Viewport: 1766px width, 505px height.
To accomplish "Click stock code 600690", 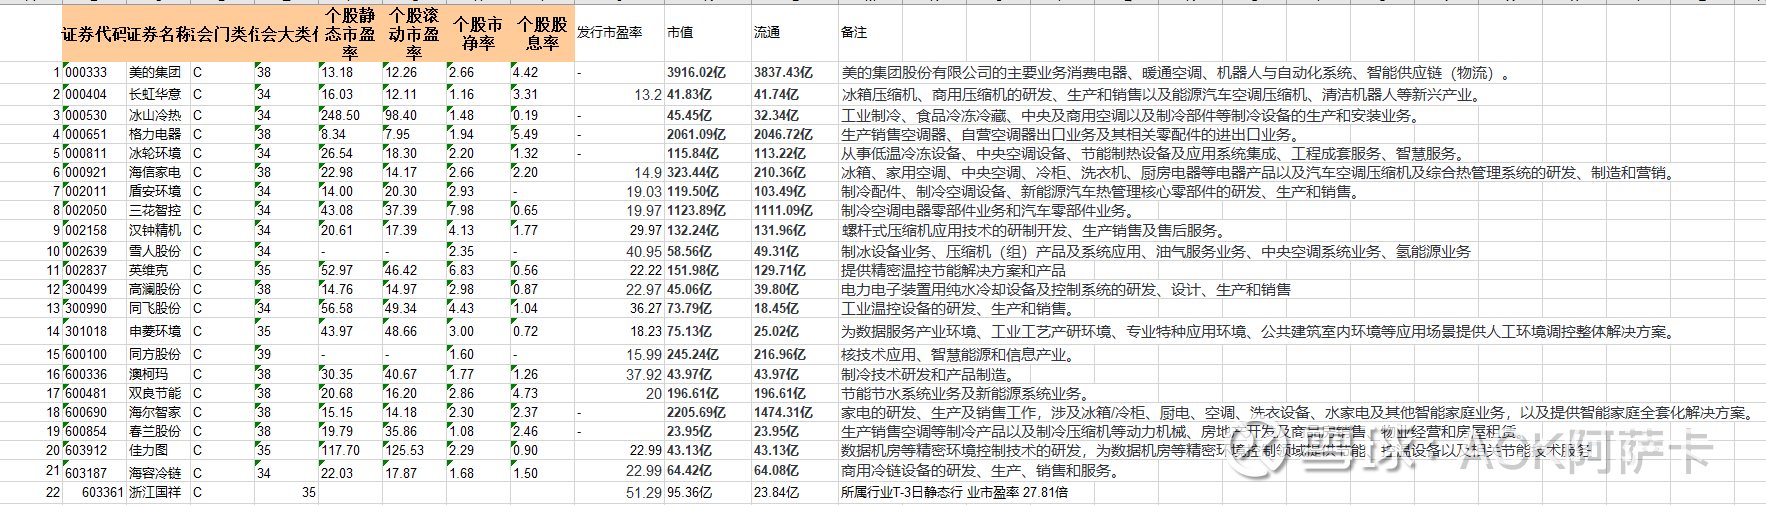I will [x=86, y=412].
